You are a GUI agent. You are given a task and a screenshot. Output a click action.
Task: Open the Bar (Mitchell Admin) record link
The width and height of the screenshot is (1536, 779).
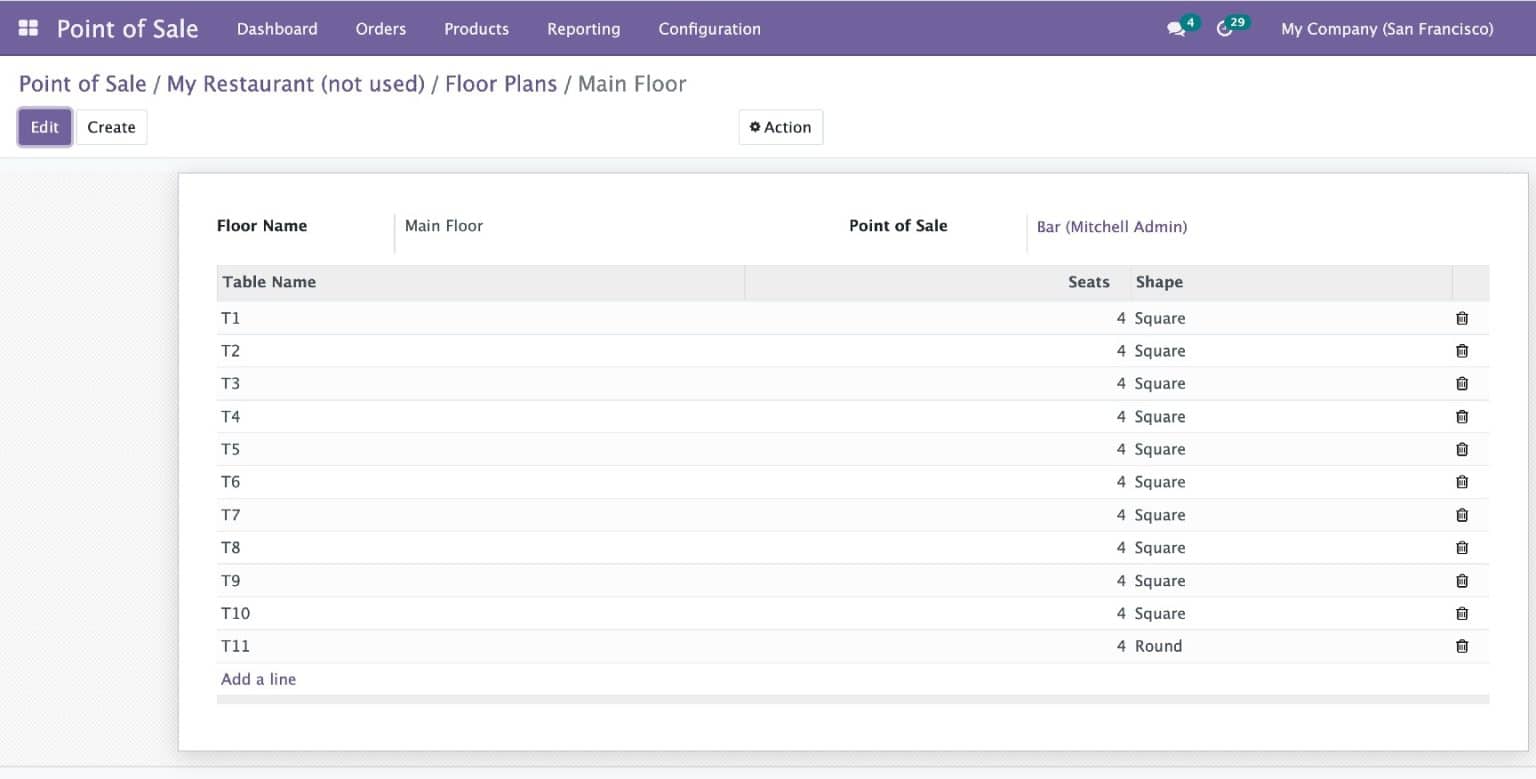click(1111, 227)
